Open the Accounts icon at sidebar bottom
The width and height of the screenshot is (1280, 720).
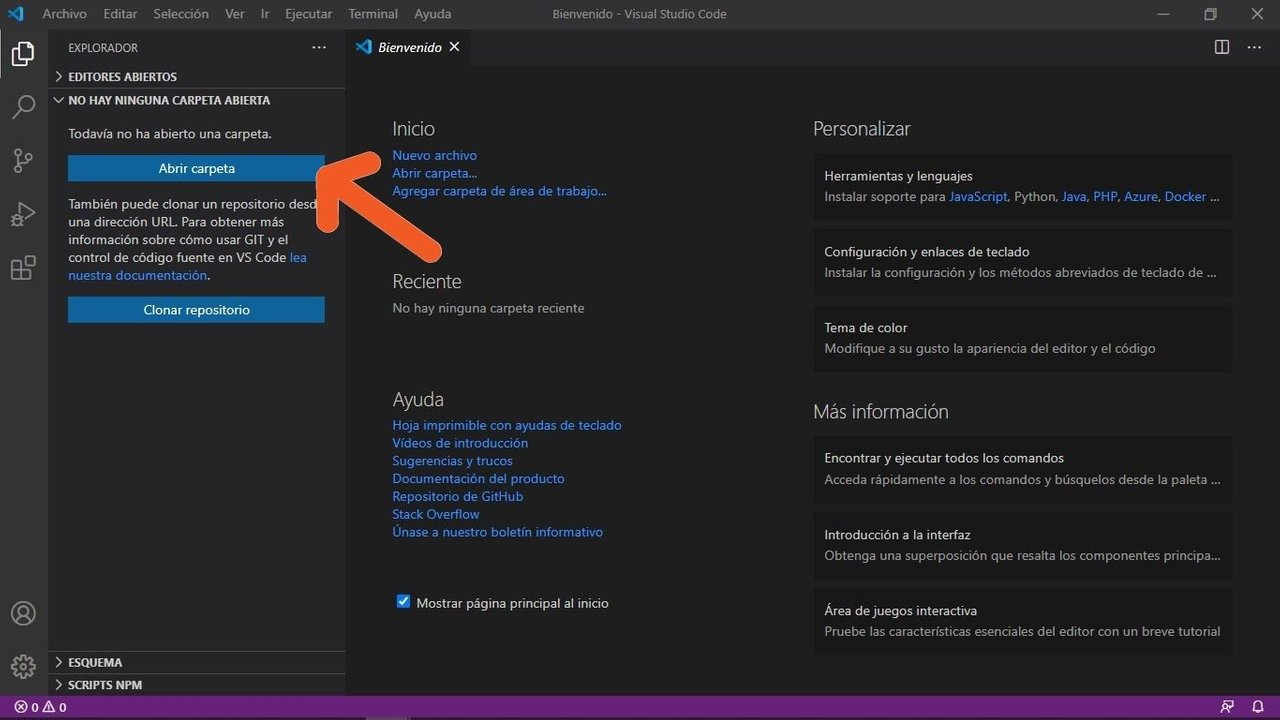pos(22,613)
